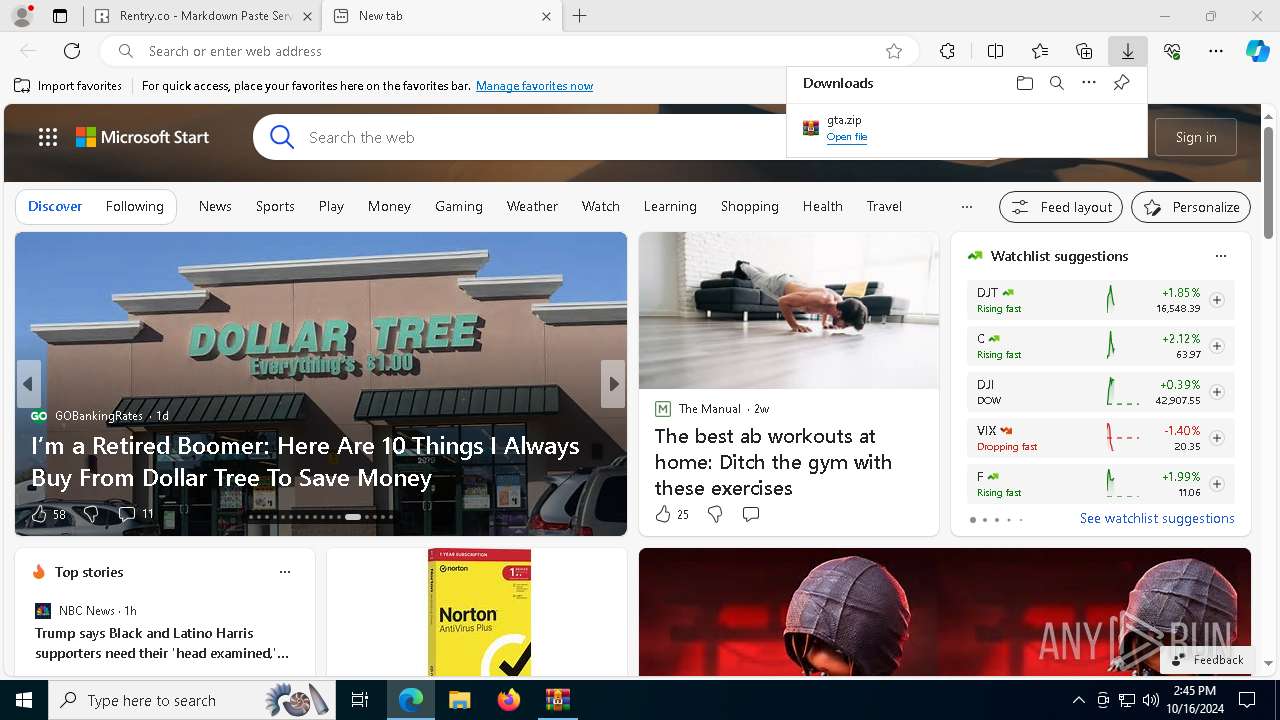Open the Norton AntiVirus ad thumbnail

(479, 612)
